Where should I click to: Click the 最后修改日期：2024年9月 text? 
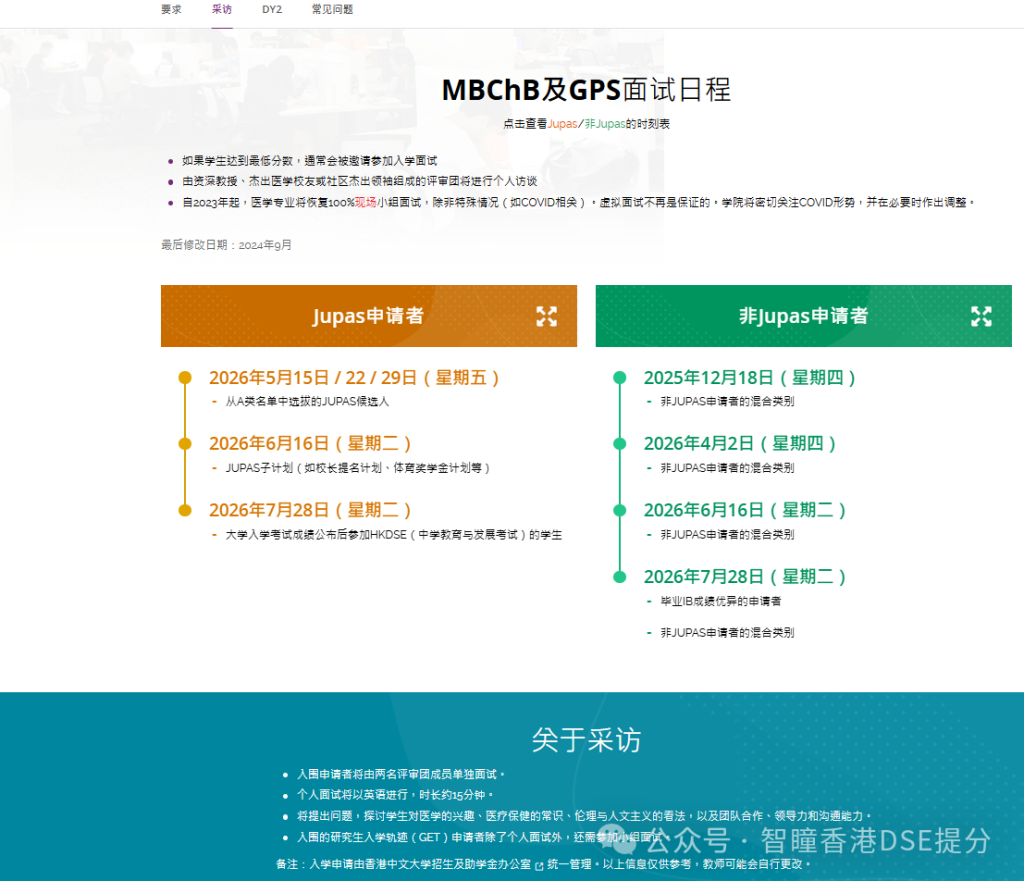[x=226, y=245]
